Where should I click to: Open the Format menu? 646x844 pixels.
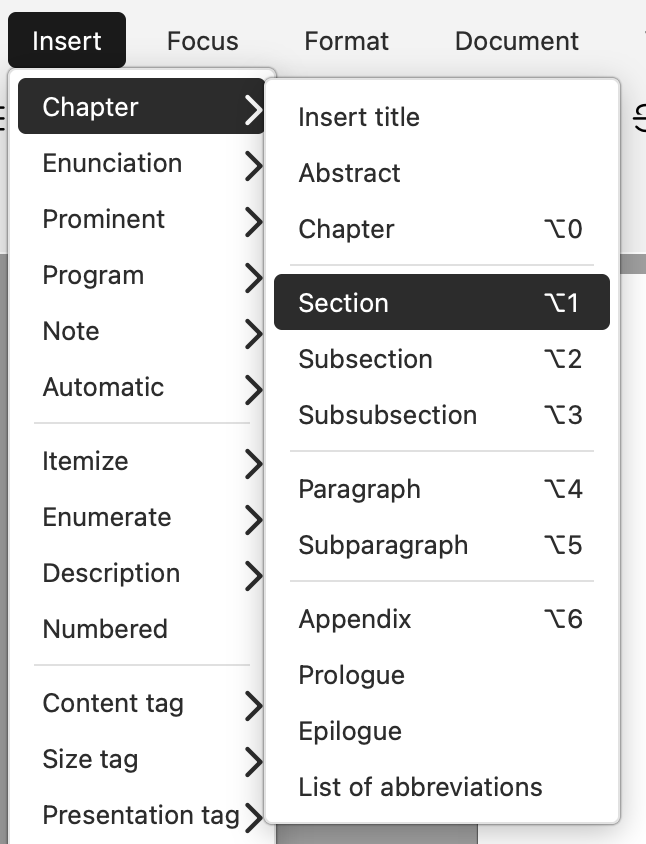tap(346, 41)
